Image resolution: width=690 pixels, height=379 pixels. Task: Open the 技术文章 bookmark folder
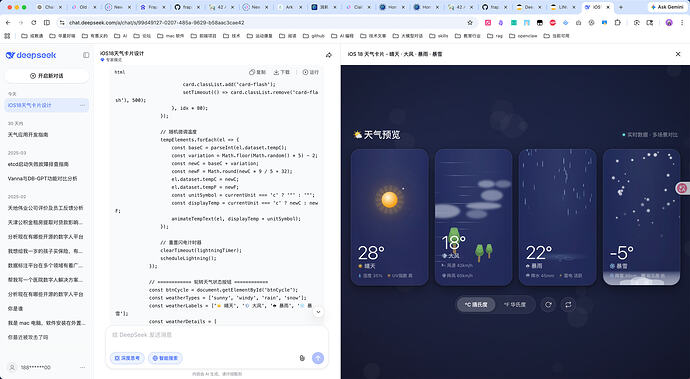(373, 36)
